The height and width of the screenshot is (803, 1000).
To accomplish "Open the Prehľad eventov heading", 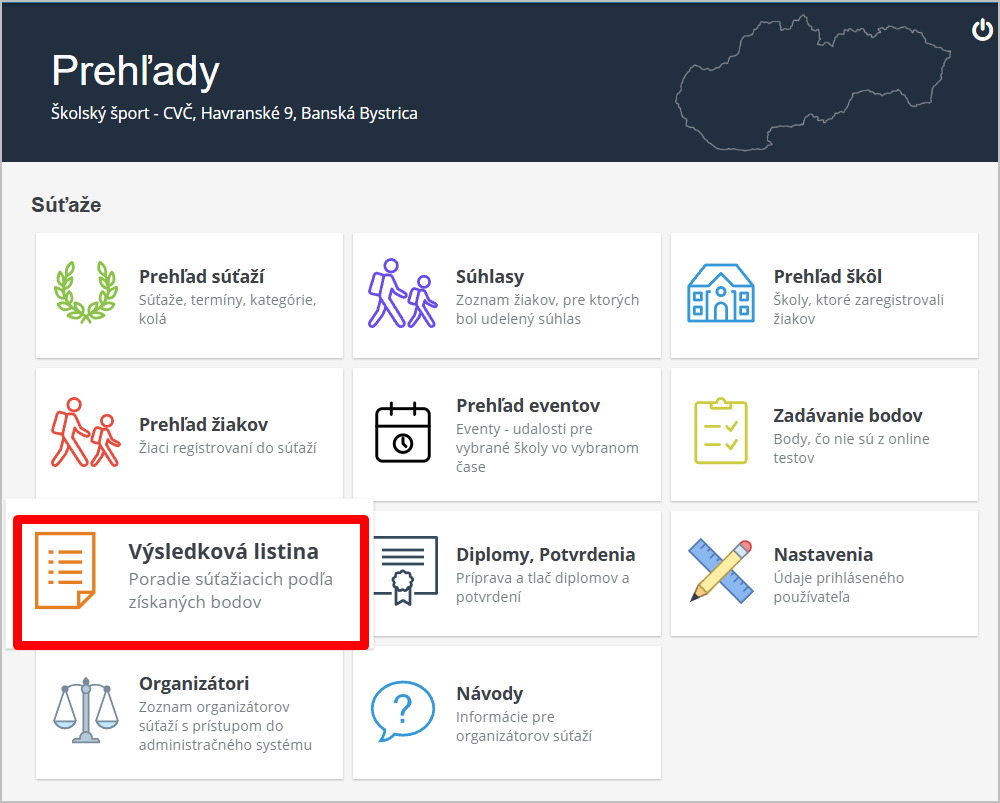I will click(528, 406).
